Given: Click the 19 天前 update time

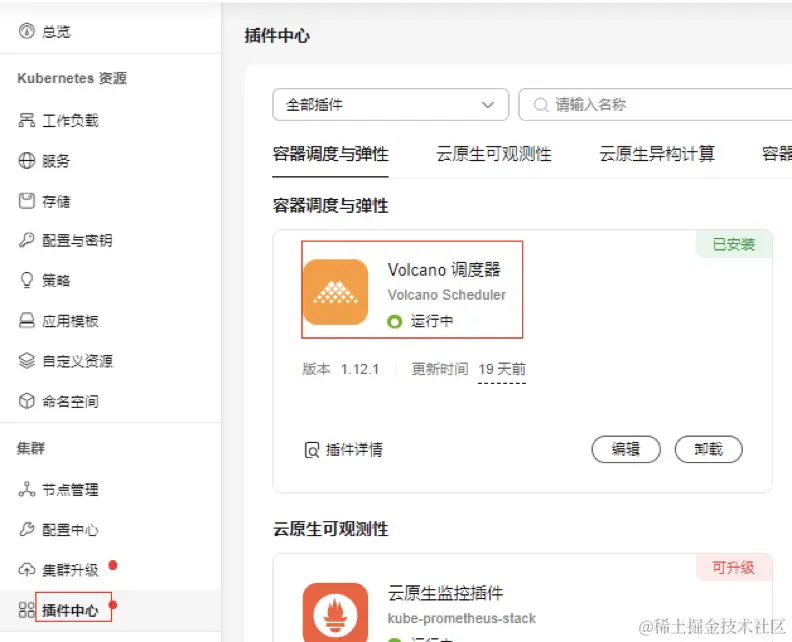Looking at the screenshot, I should click(502, 369).
